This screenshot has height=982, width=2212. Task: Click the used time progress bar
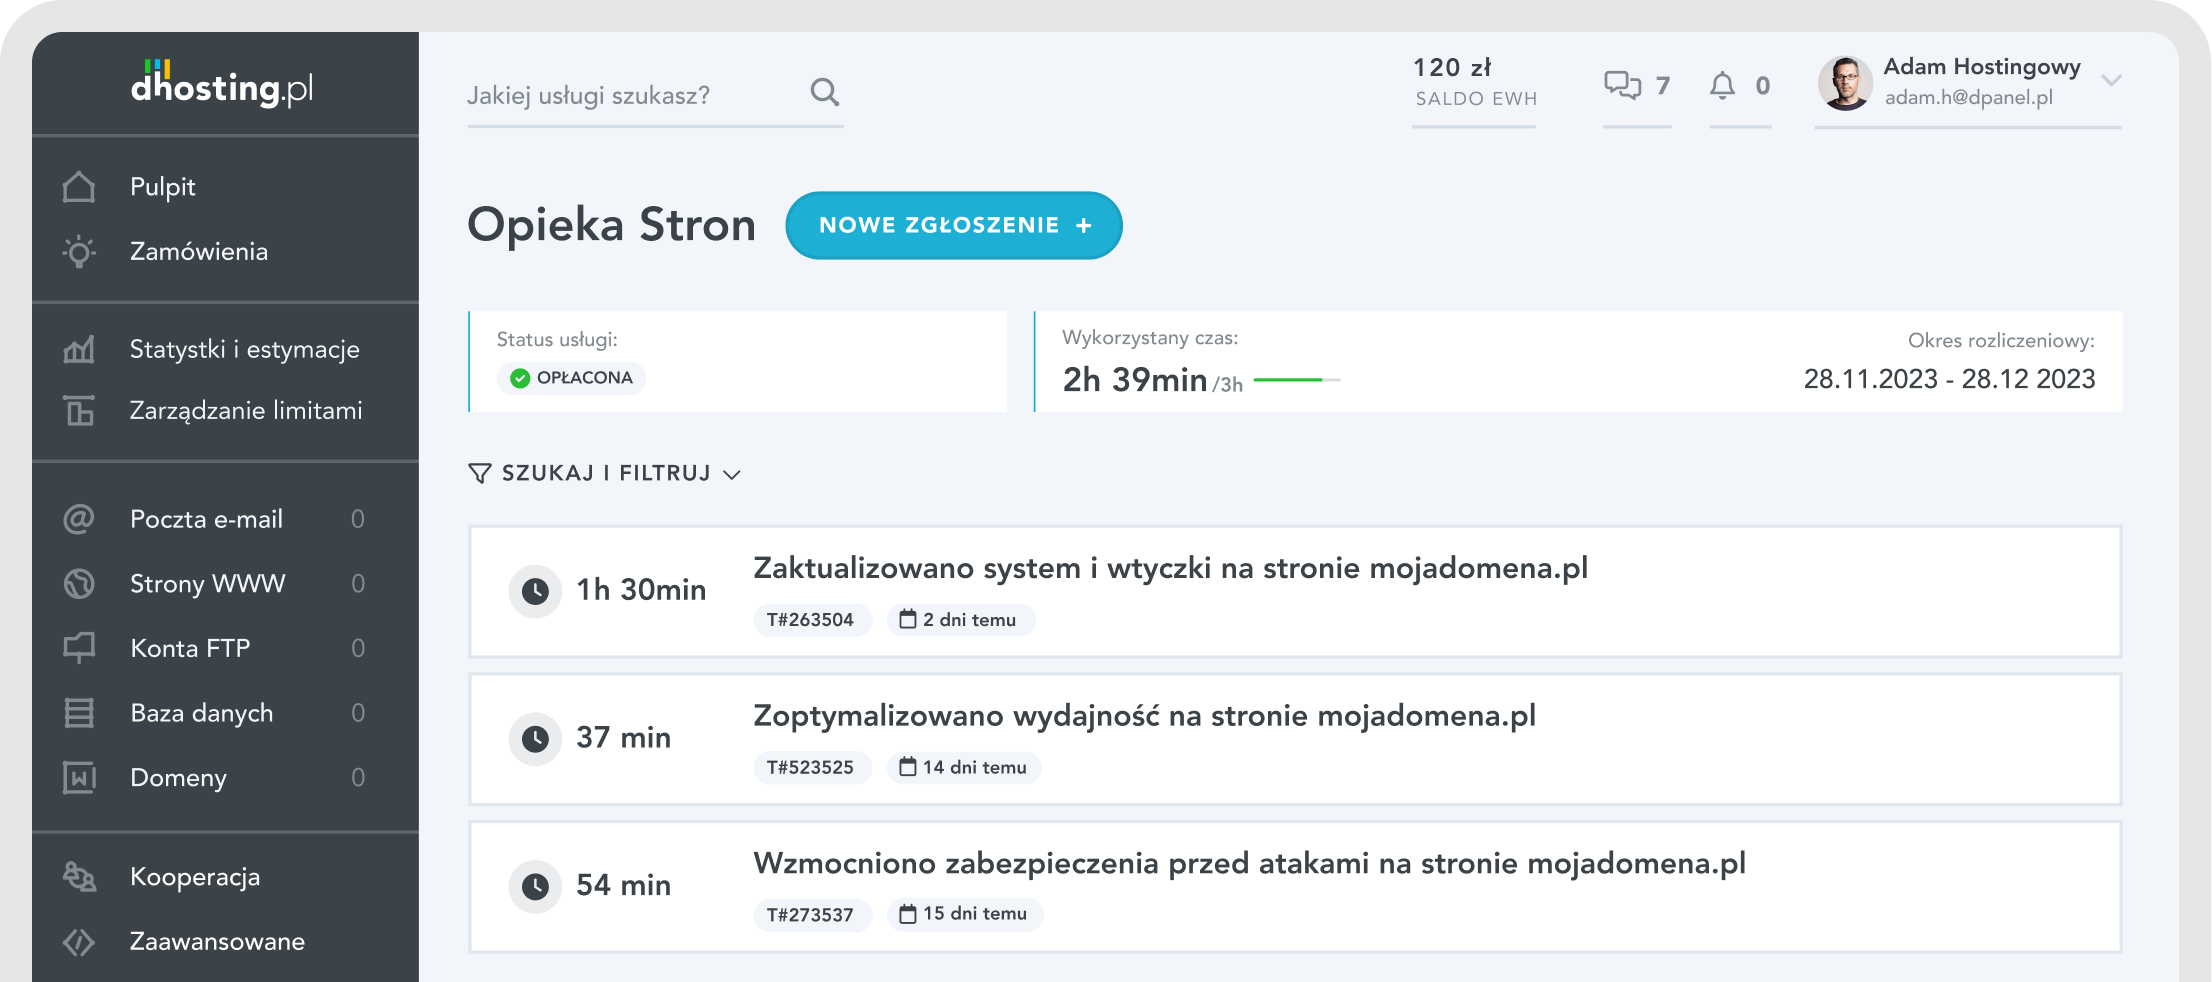(x=1296, y=380)
